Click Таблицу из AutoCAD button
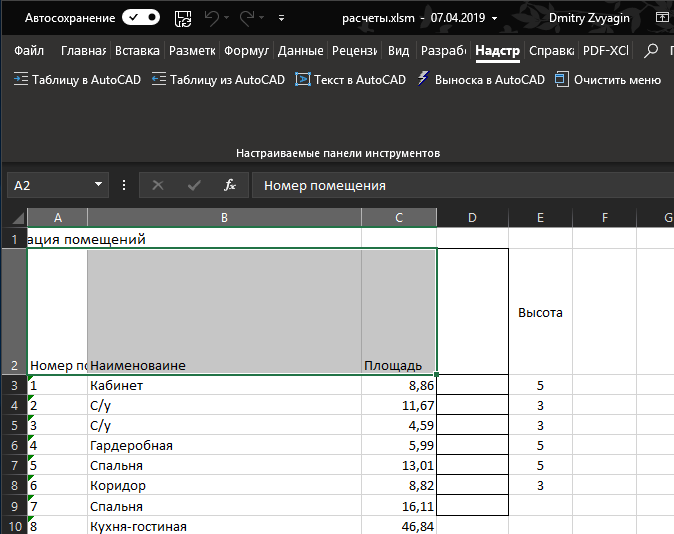This screenshot has height=534, width=674. 218,80
